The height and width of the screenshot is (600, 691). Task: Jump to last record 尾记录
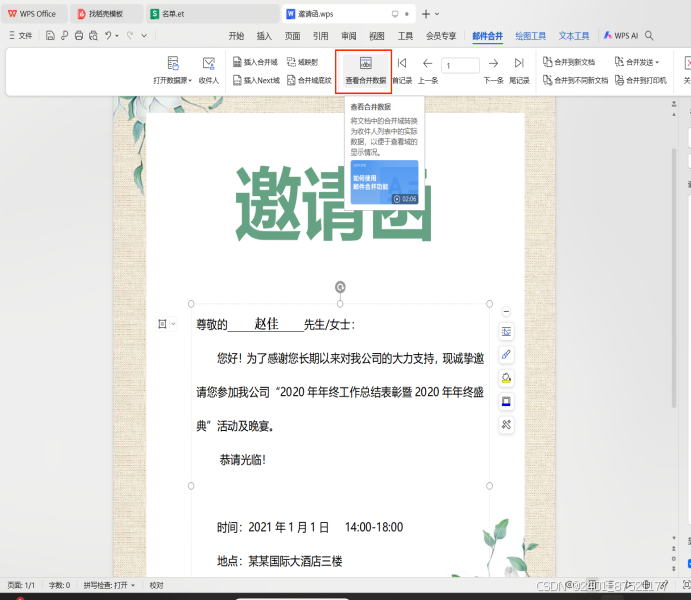click(519, 70)
